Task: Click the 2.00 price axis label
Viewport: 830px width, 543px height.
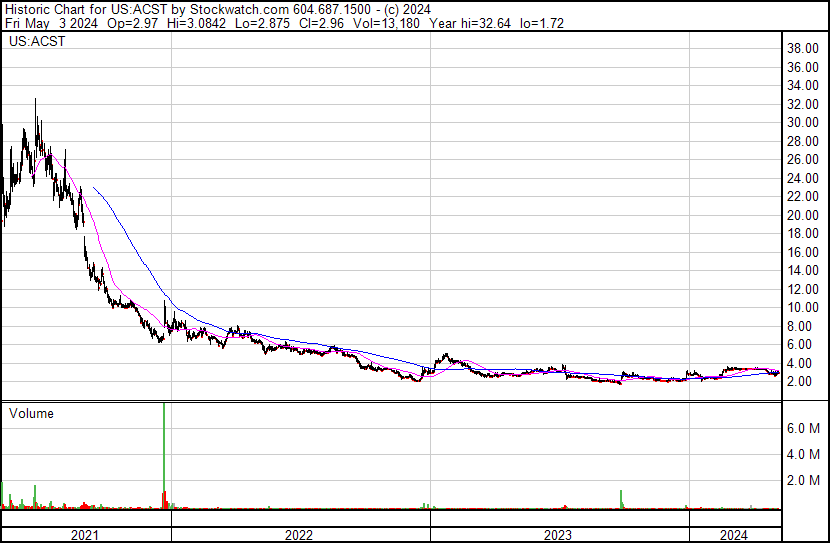Action: [799, 382]
